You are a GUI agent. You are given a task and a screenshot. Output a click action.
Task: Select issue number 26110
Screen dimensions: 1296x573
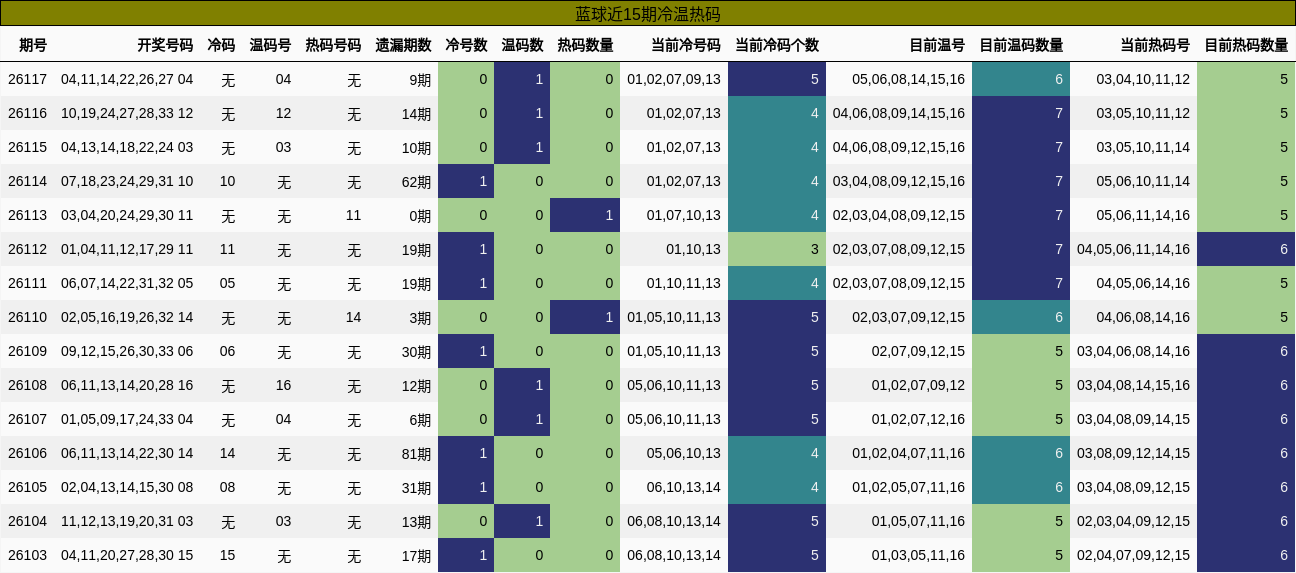click(27, 317)
